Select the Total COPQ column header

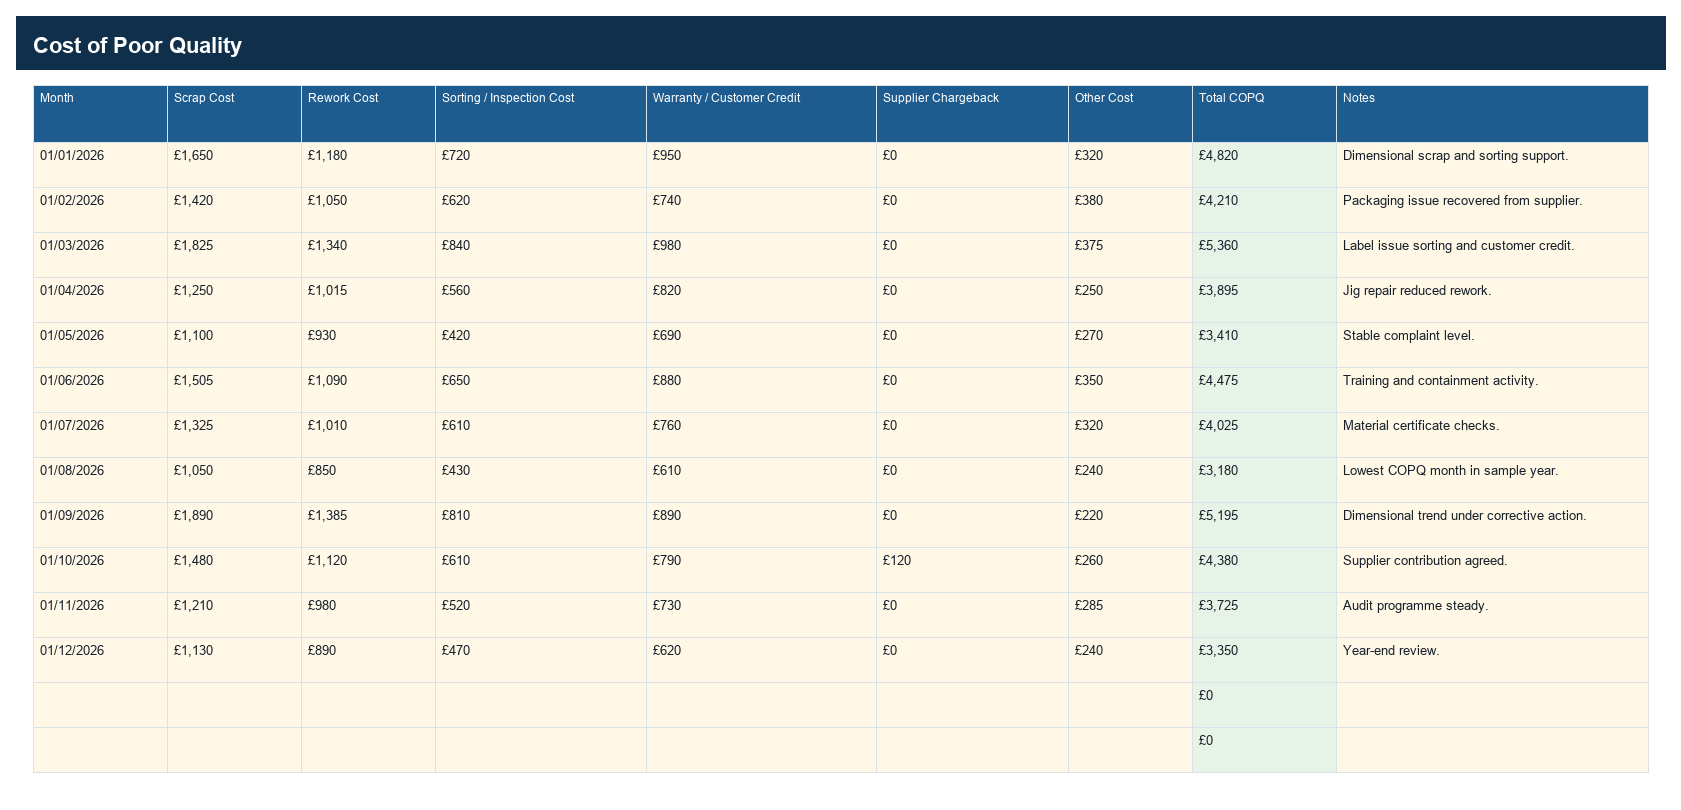pyautogui.click(x=1264, y=114)
